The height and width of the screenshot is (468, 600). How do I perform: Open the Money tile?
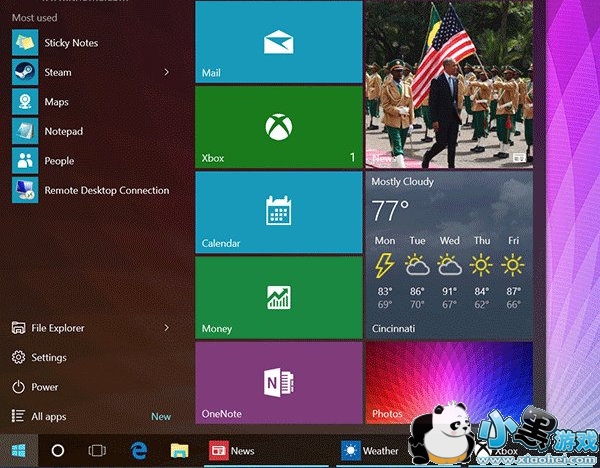[277, 297]
